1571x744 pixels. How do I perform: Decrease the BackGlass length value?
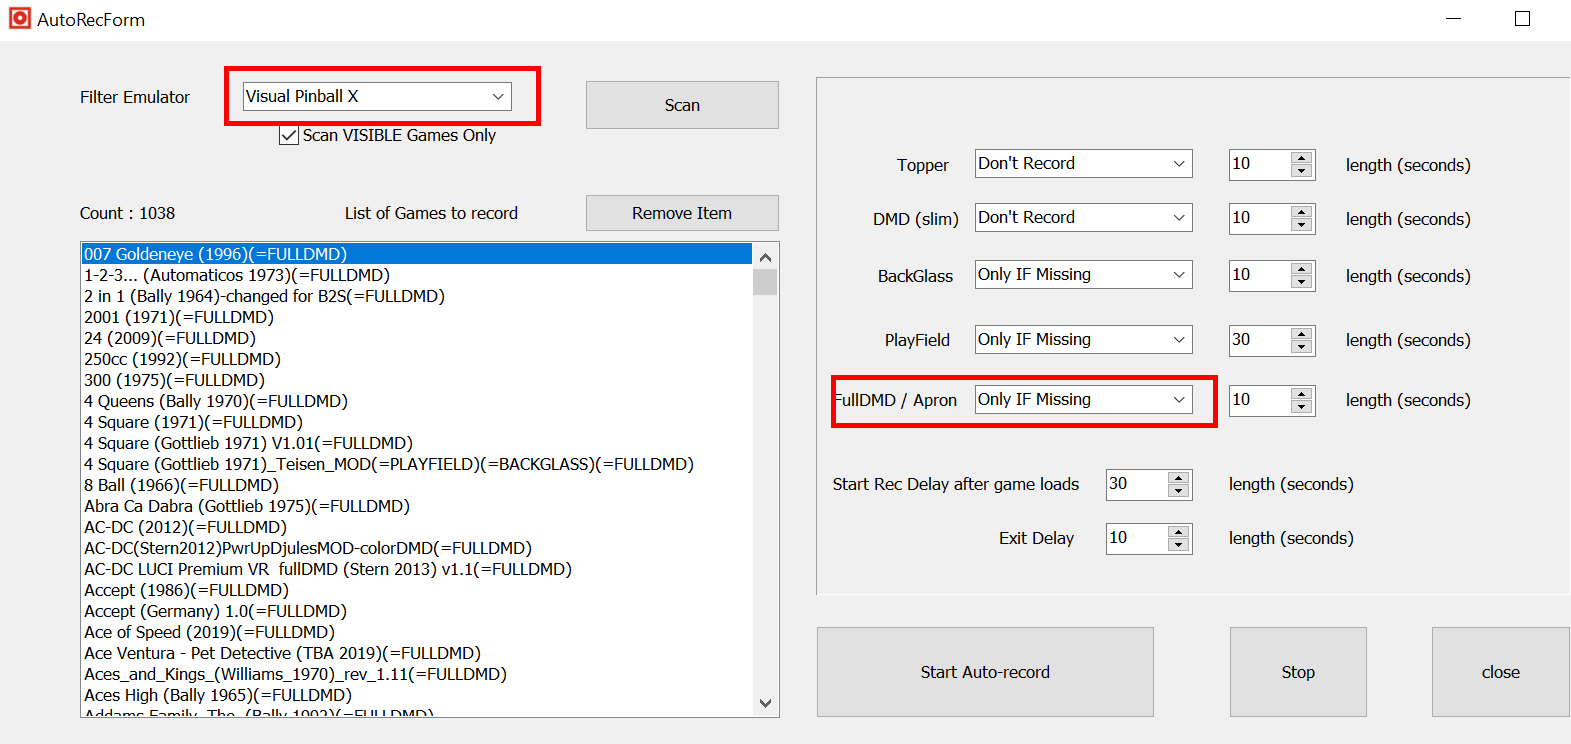(1301, 282)
